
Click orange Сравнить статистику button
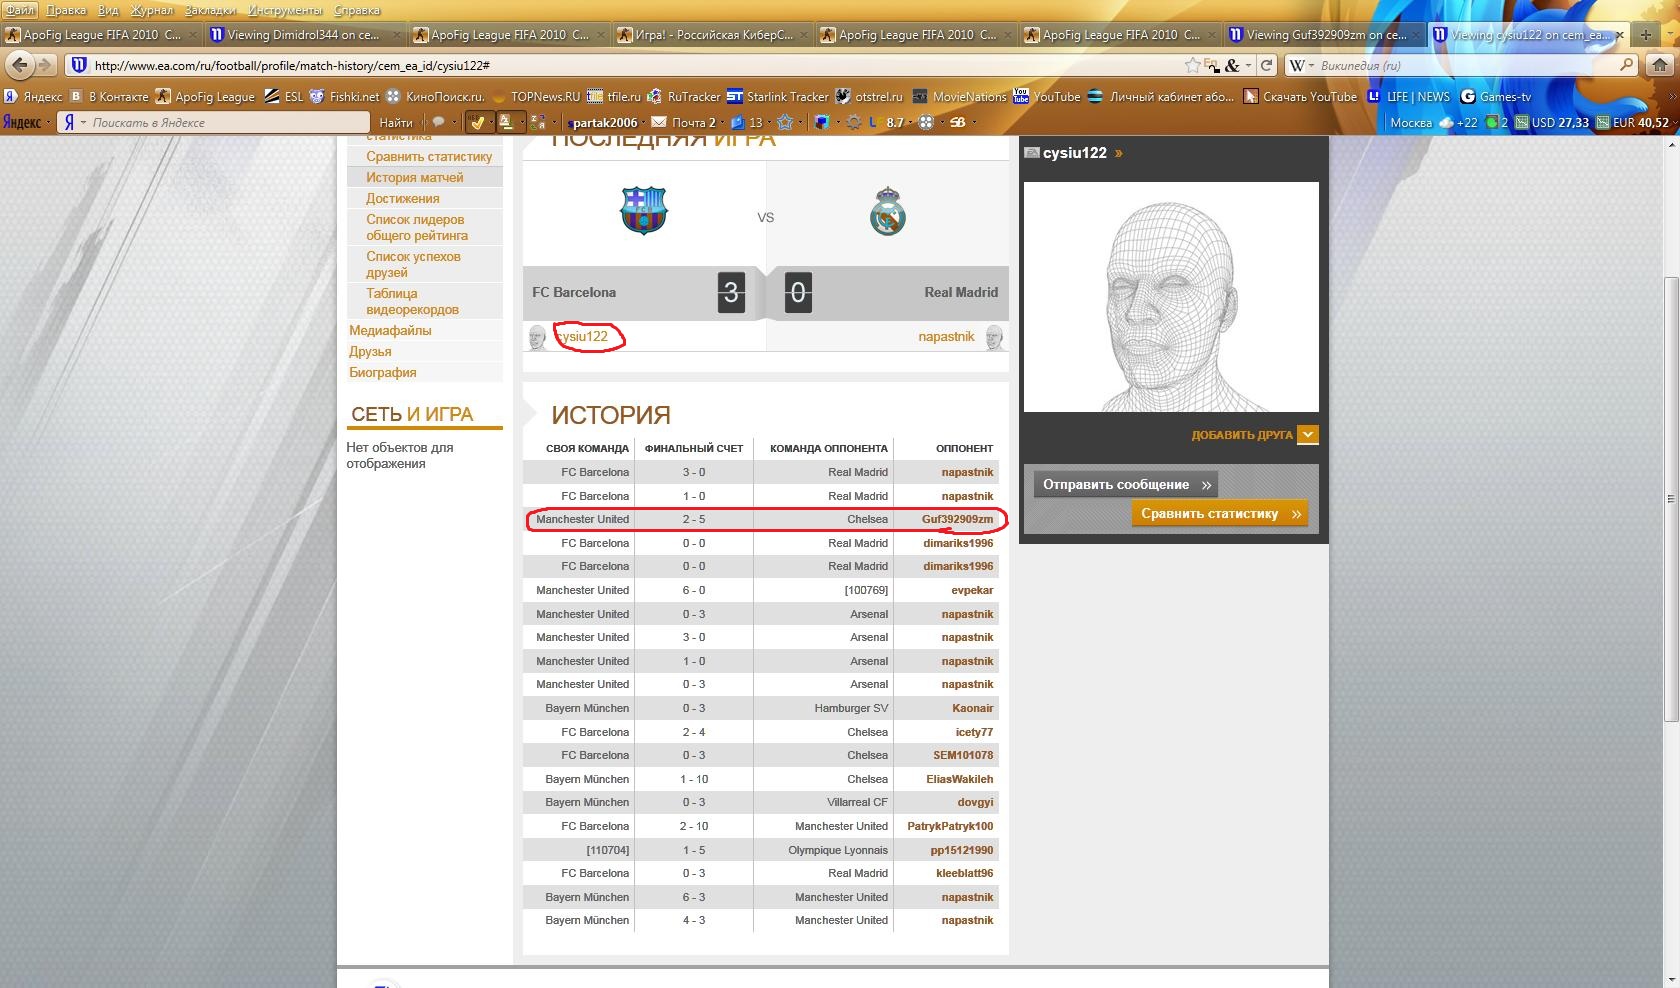(x=1220, y=514)
